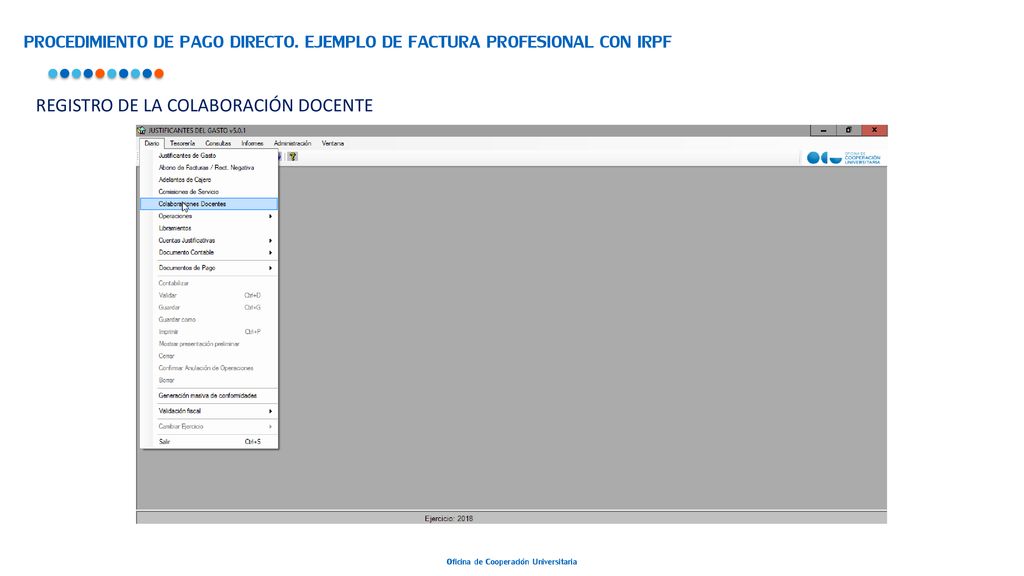The width and height of the screenshot is (1024, 576).
Task: Close the Justificantes del Gasto window
Action: click(874, 130)
